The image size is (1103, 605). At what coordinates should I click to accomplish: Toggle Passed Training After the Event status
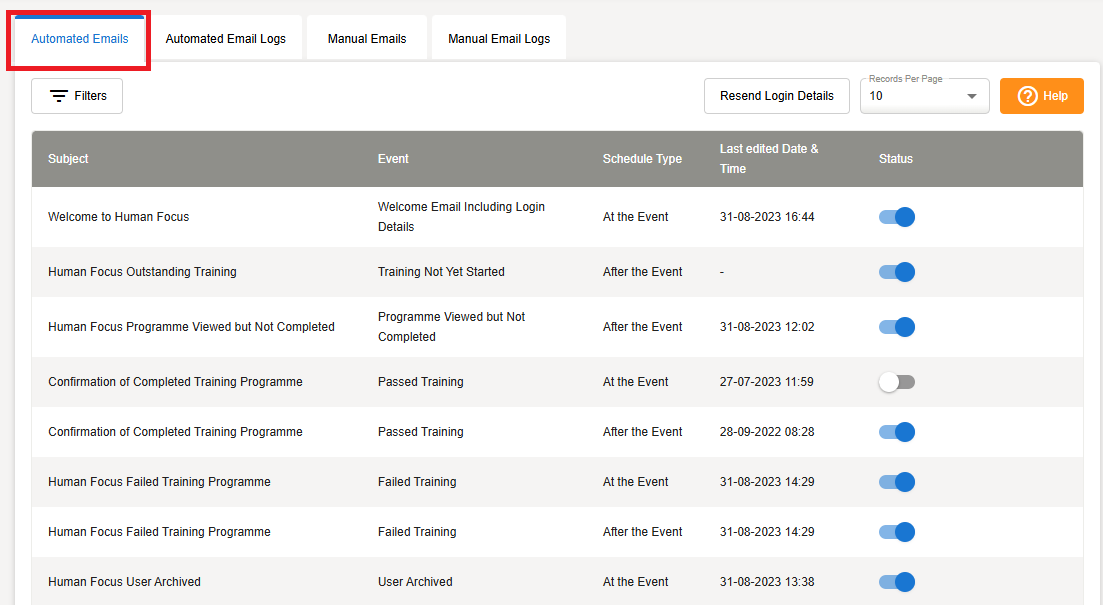897,432
